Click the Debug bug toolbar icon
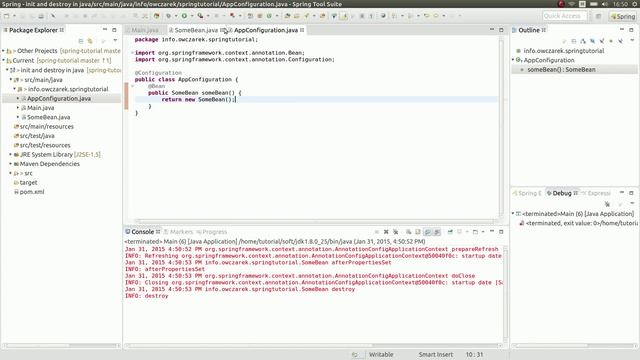 [x=168, y=16]
